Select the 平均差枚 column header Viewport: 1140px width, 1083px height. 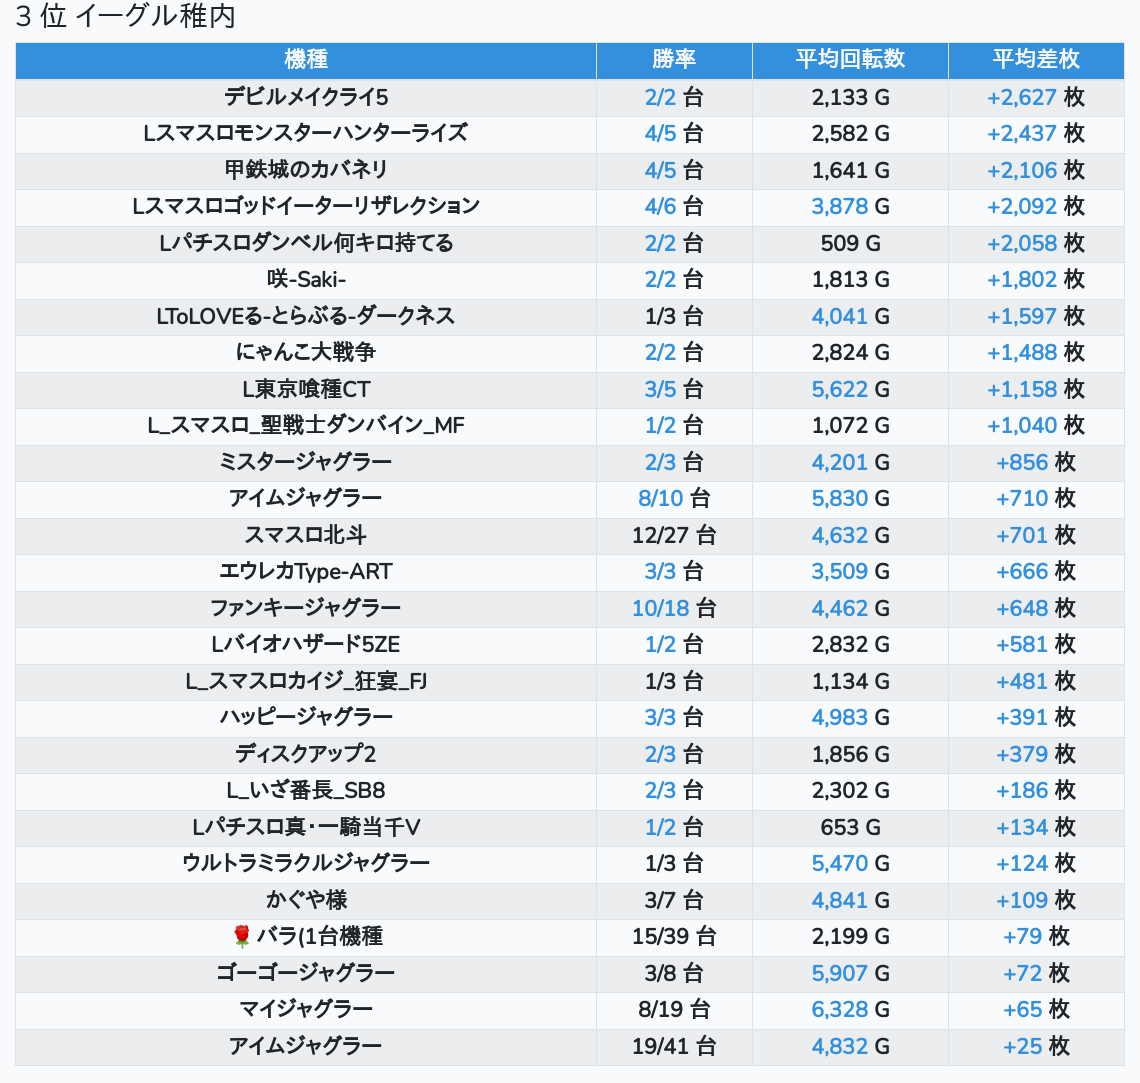click(1036, 60)
